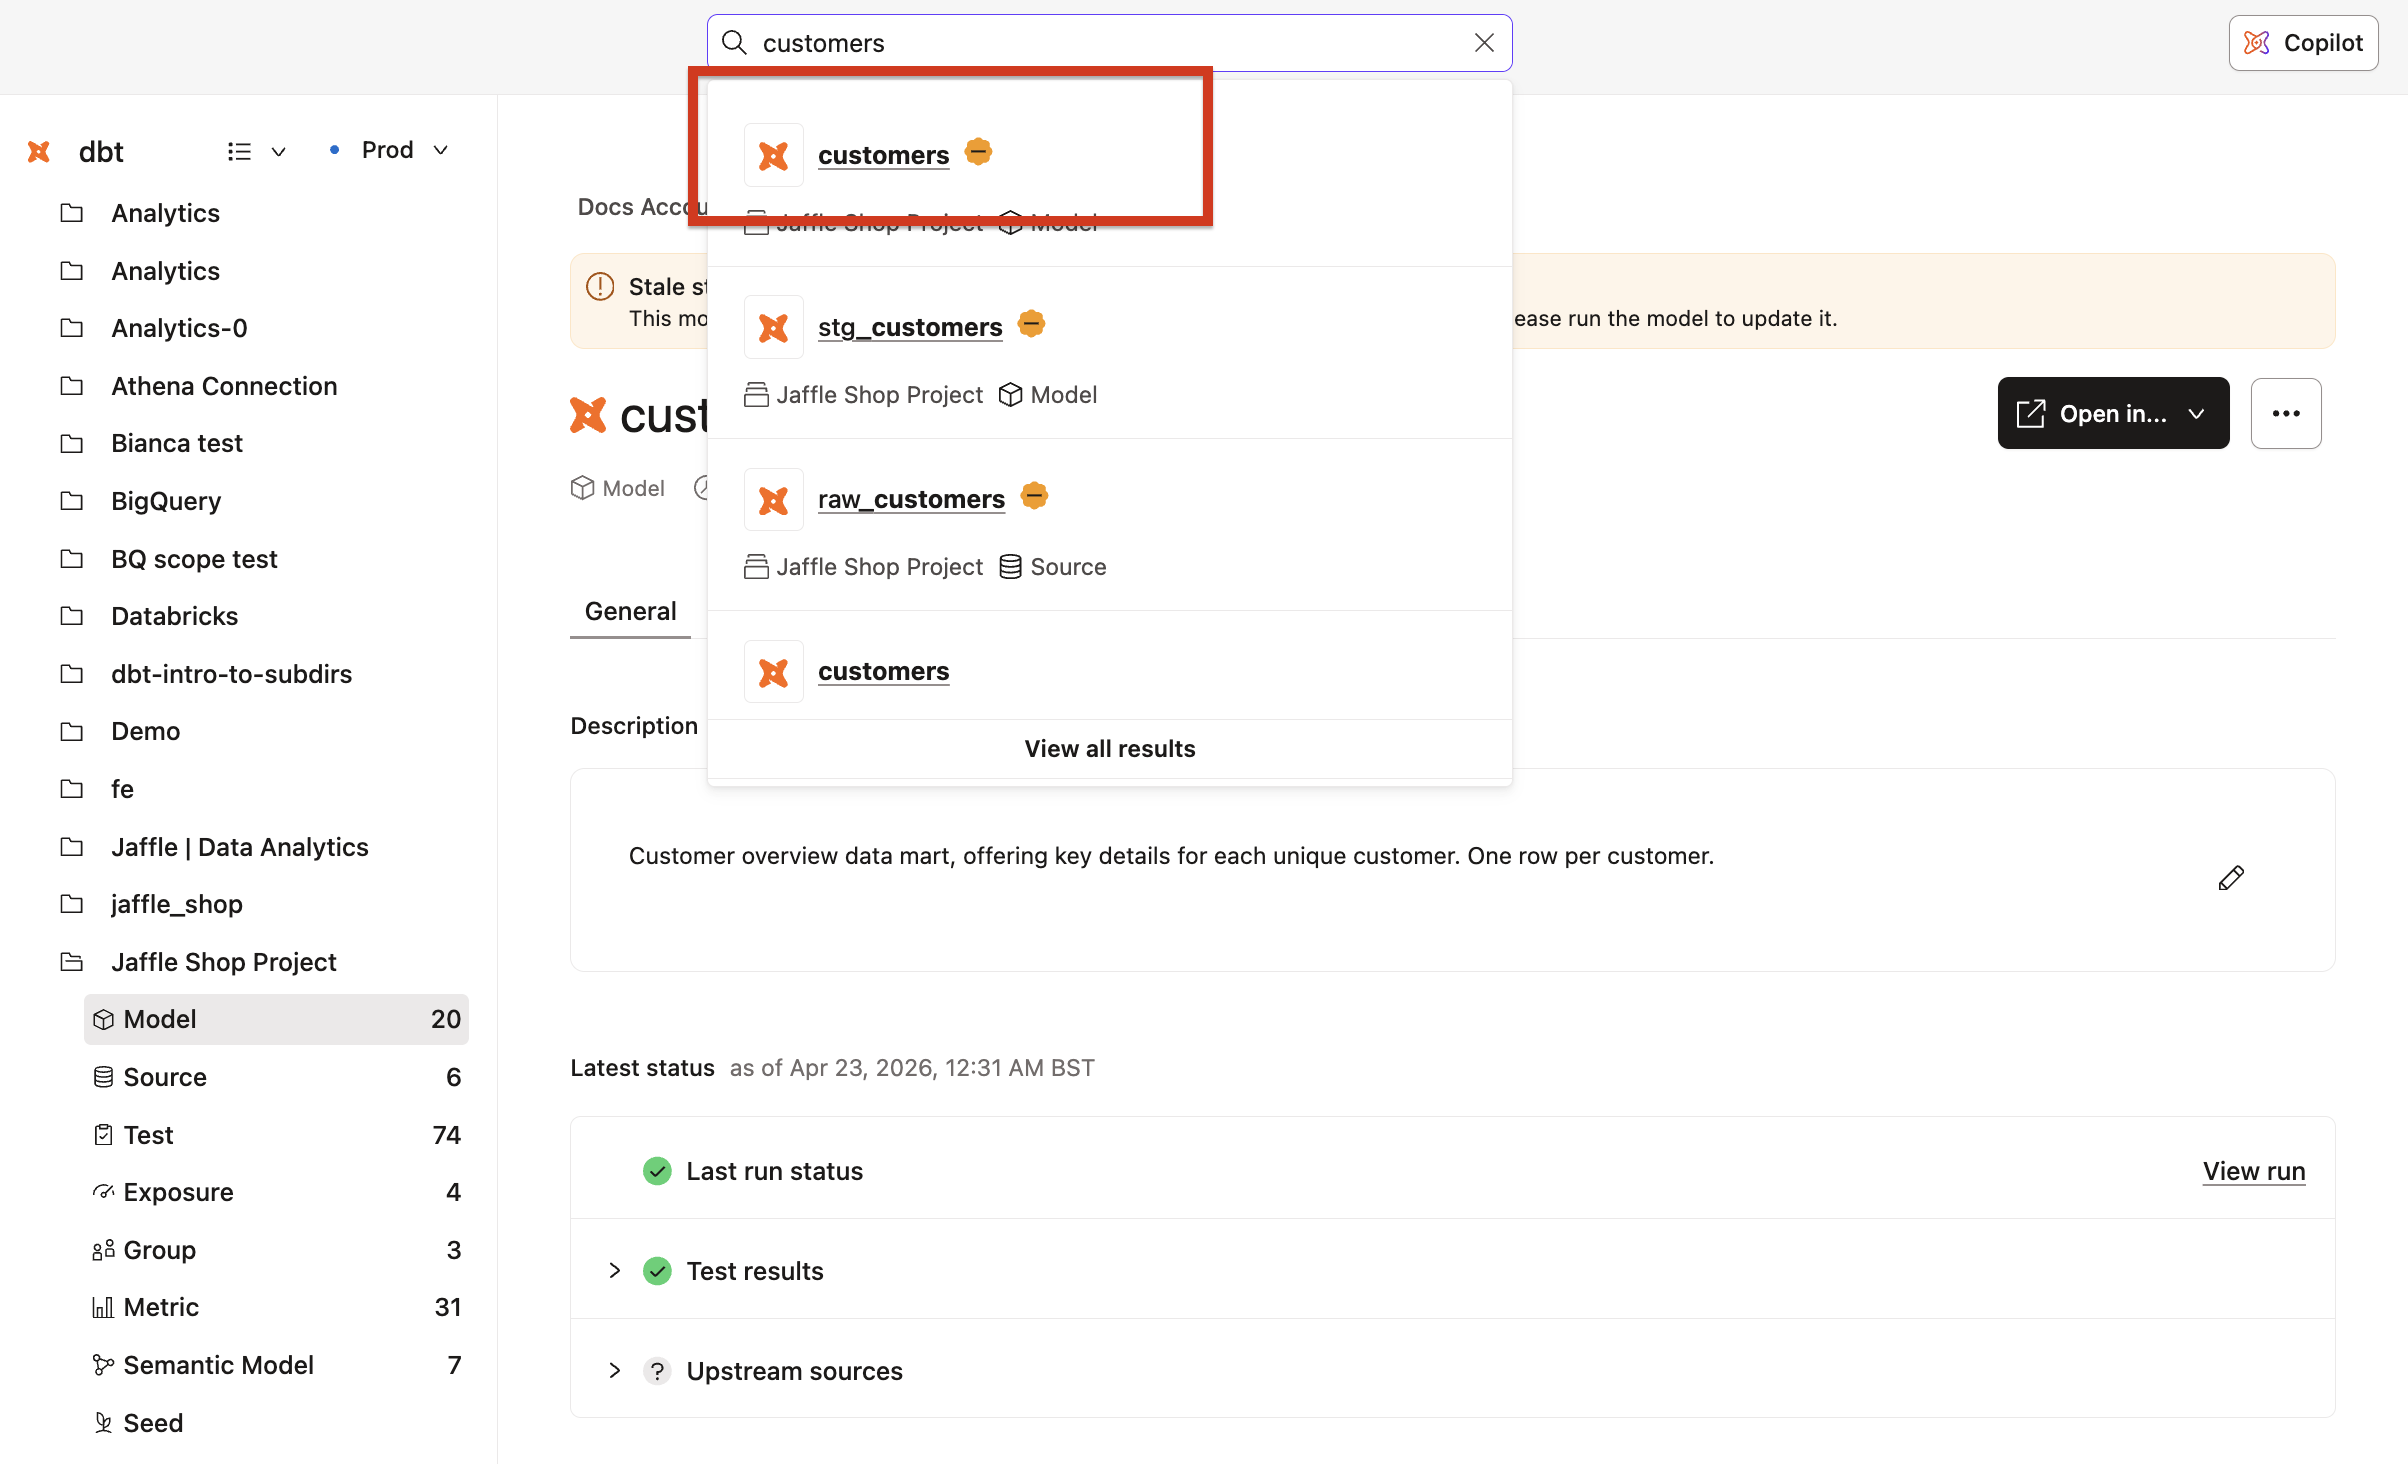Image resolution: width=2408 pixels, height=1464 pixels.
Task: Select the BigQuery folder icon
Action: click(72, 501)
